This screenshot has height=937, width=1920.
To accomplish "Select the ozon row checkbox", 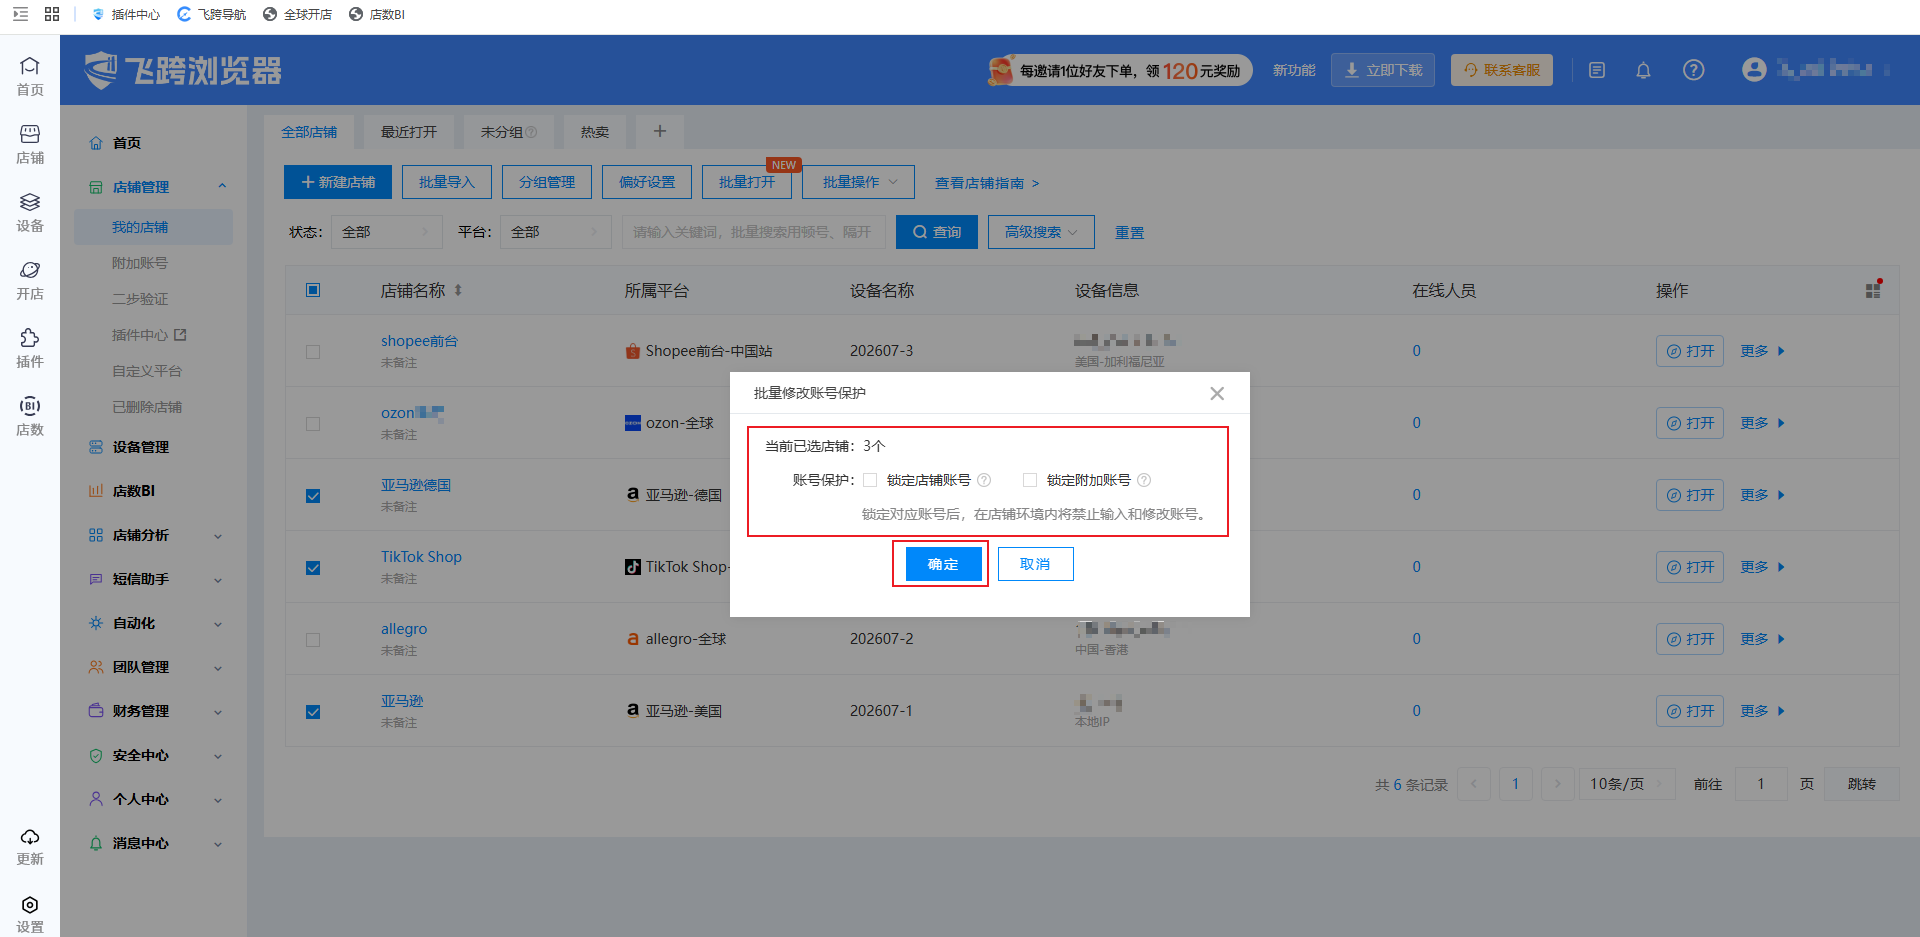I will tap(313, 424).
